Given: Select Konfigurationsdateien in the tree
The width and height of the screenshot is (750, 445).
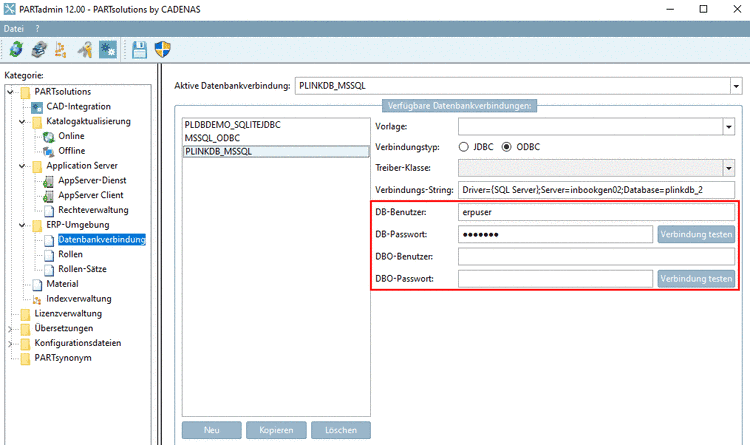Looking at the screenshot, I should coord(77,343).
